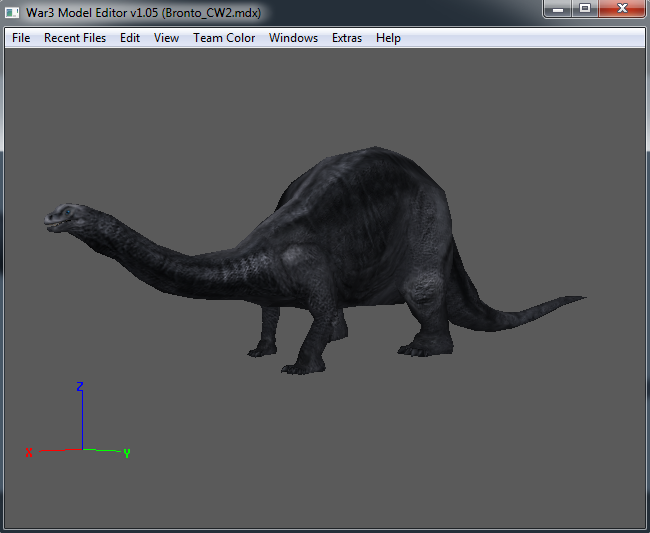Image resolution: width=650 pixels, height=533 pixels.
Task: Open the Recent Files menu
Action: point(75,38)
